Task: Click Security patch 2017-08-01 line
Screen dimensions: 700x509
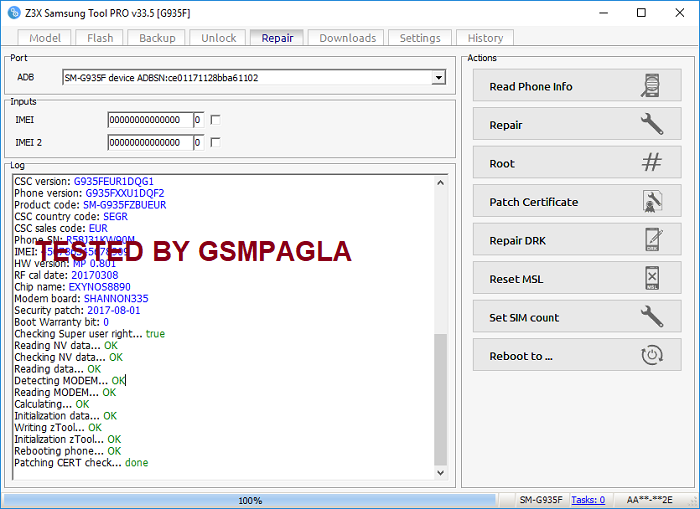Action: coord(77,310)
